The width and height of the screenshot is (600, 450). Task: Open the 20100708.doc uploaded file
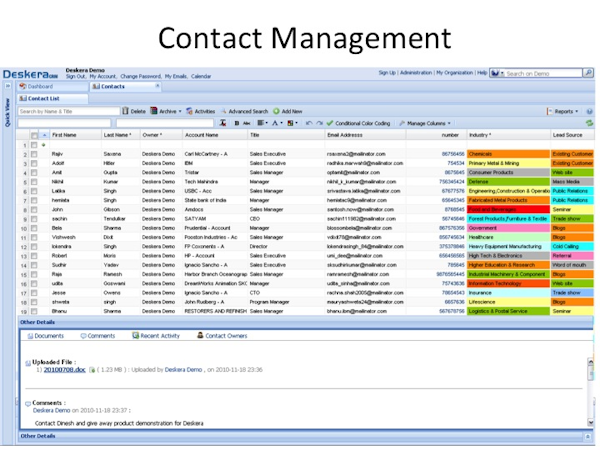64,370
